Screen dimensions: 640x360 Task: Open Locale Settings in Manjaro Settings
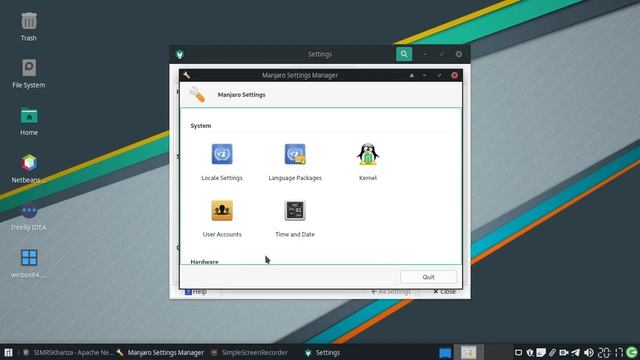tap(222, 162)
